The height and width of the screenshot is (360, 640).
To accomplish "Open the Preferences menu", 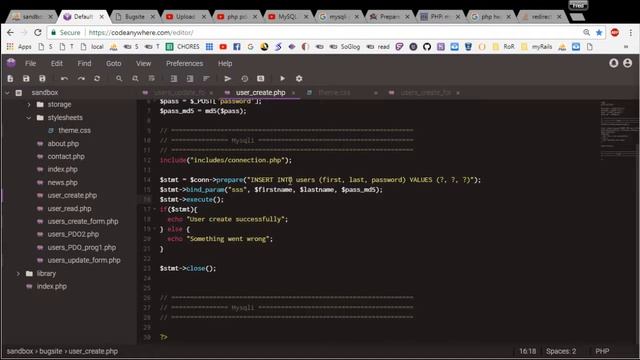I will point(184,63).
